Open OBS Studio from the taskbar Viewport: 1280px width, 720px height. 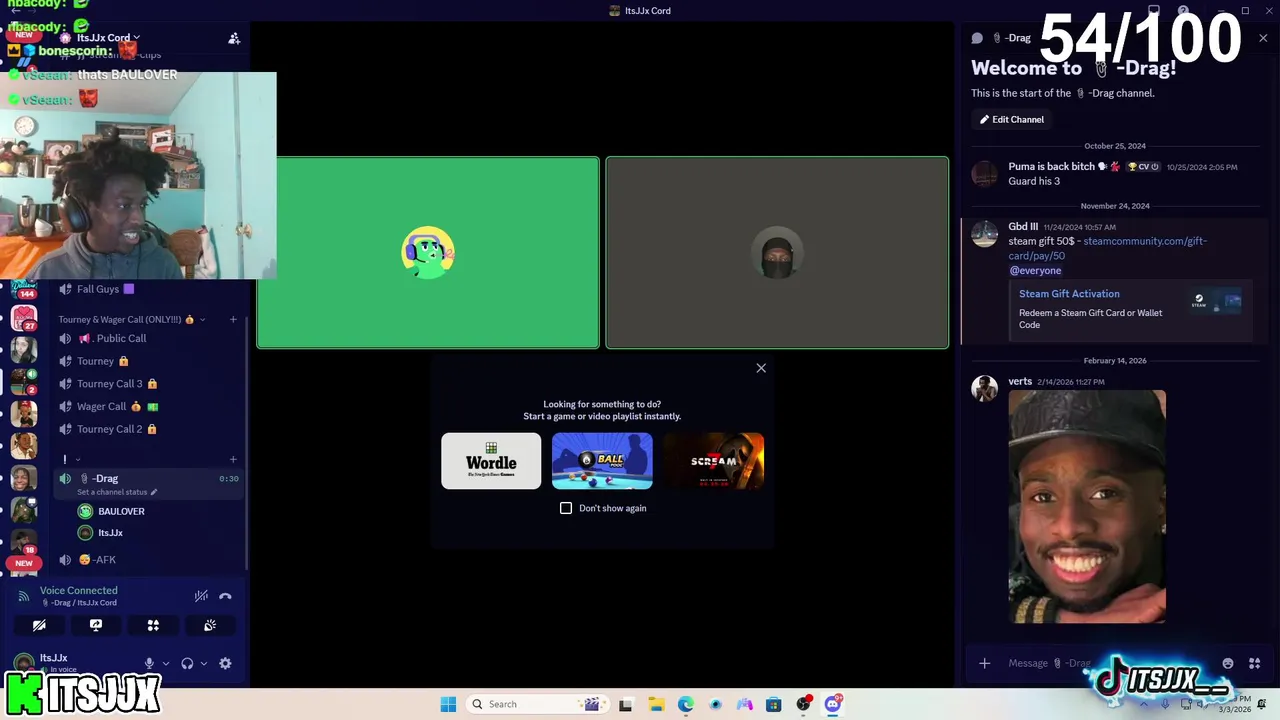coord(803,704)
